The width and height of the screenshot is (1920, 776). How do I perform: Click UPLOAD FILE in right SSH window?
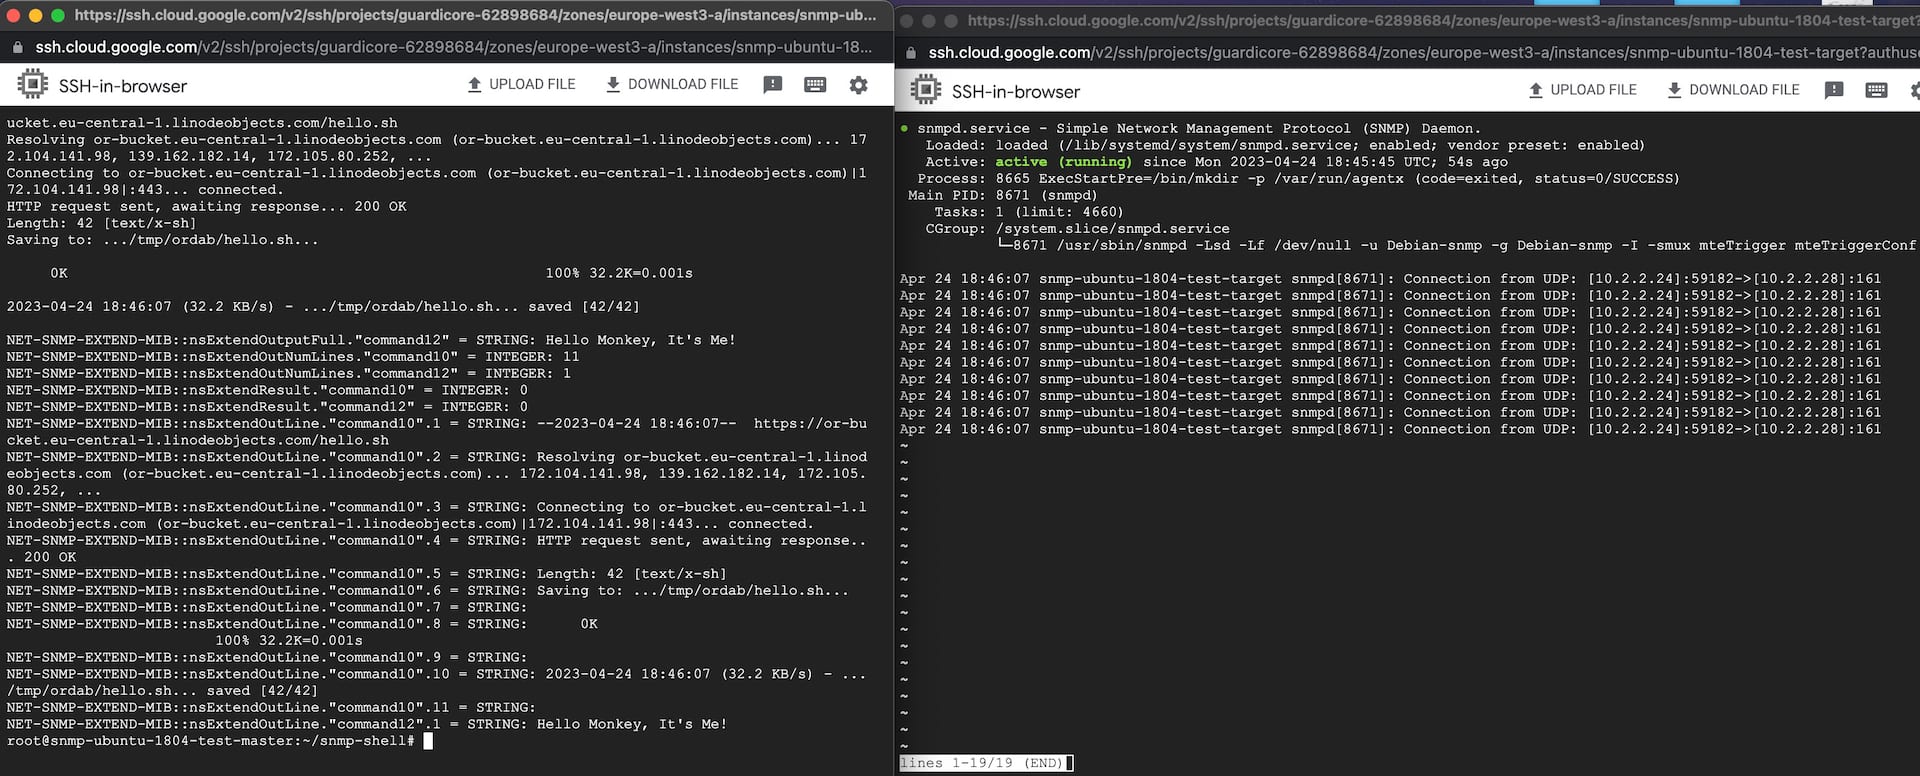click(1582, 90)
